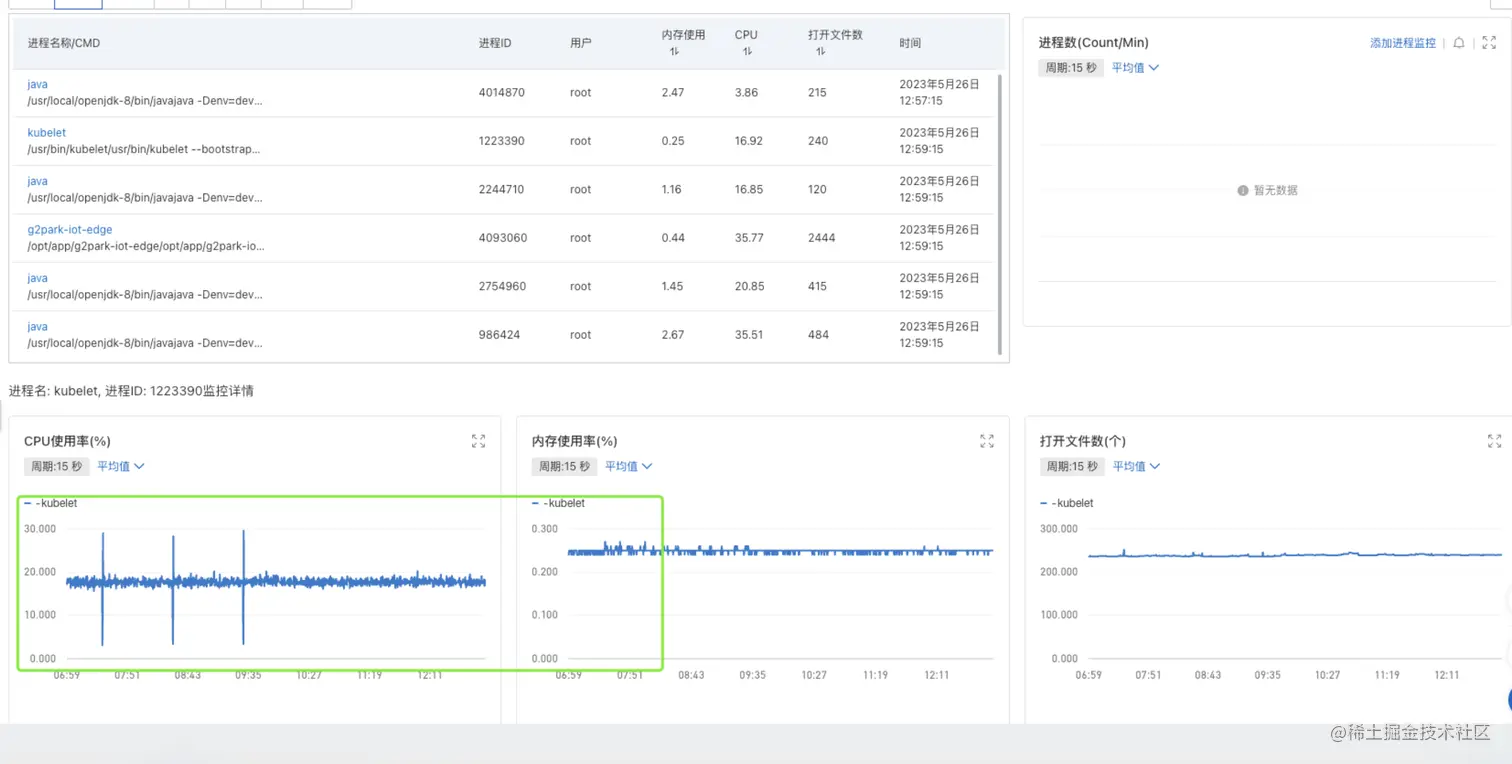This screenshot has width=1512, height=764.
Task: Expand the 内存使用率 chart to fullscreen
Action: [x=987, y=441]
